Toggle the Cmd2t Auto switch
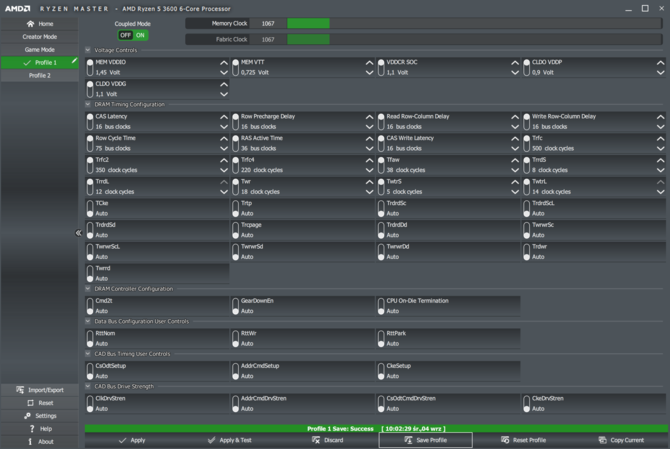Viewport: 670px width, 449px height. click(90, 306)
